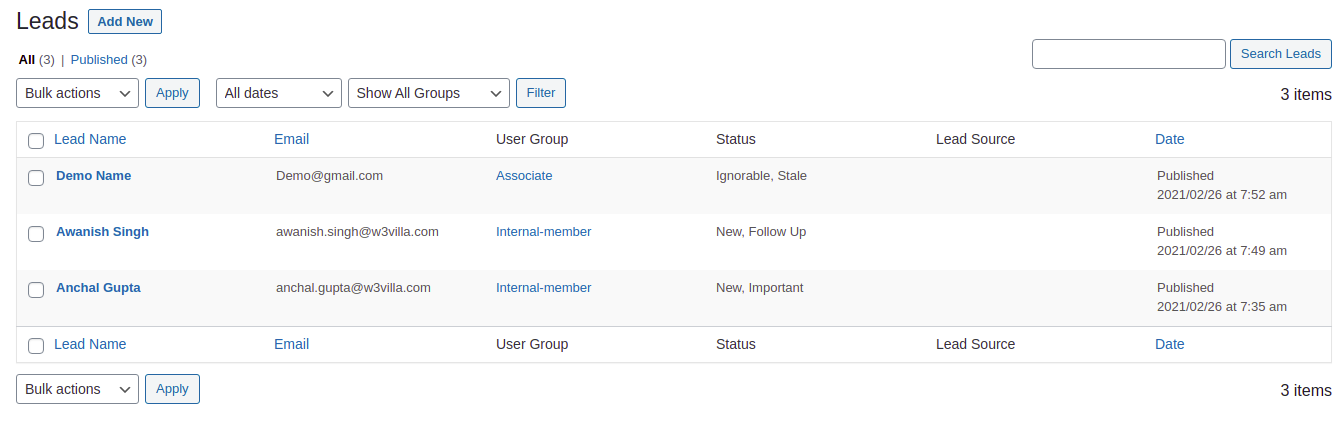1342x433 pixels.
Task: Expand the All dates filter dropdown
Action: click(x=279, y=93)
